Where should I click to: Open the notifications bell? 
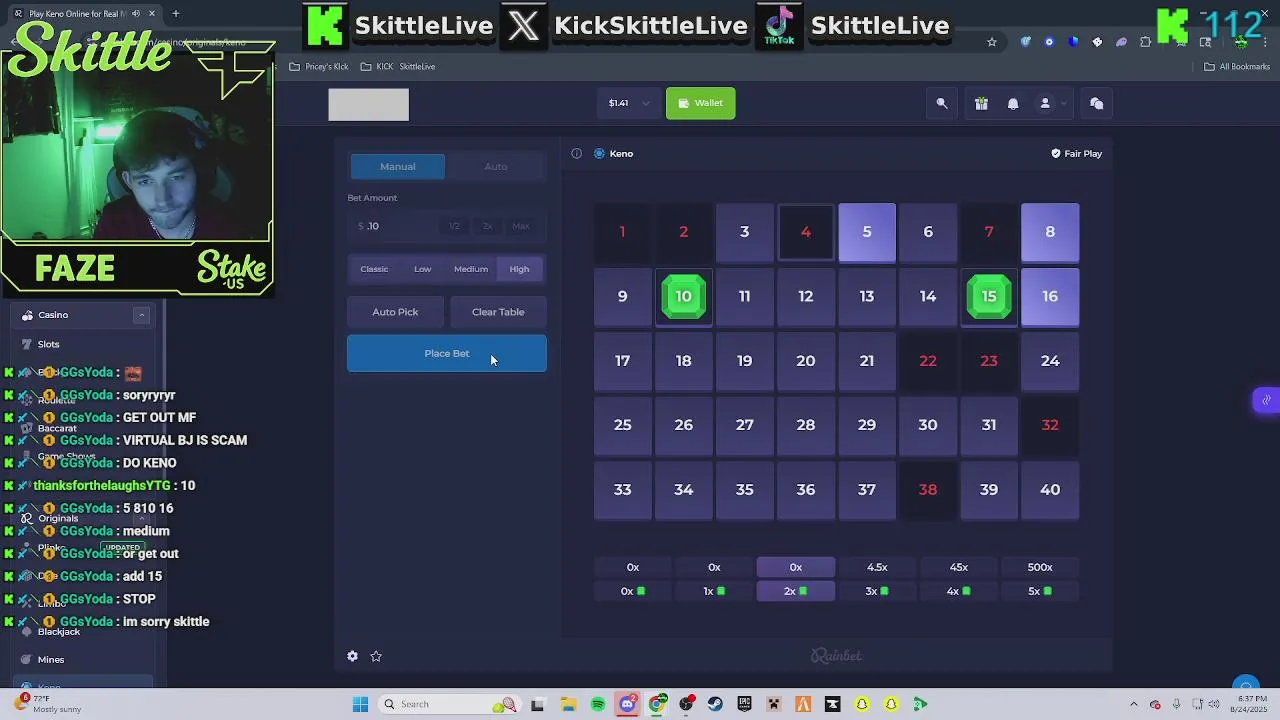pyautogui.click(x=1013, y=103)
